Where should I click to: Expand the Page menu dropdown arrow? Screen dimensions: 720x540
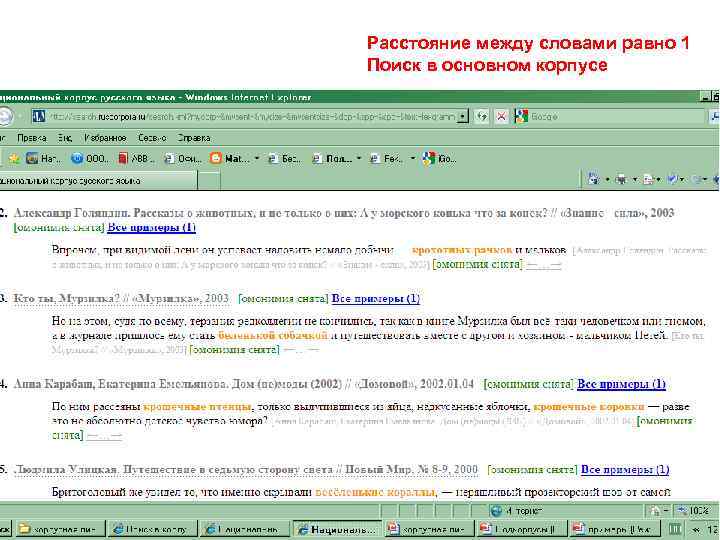tap(658, 180)
